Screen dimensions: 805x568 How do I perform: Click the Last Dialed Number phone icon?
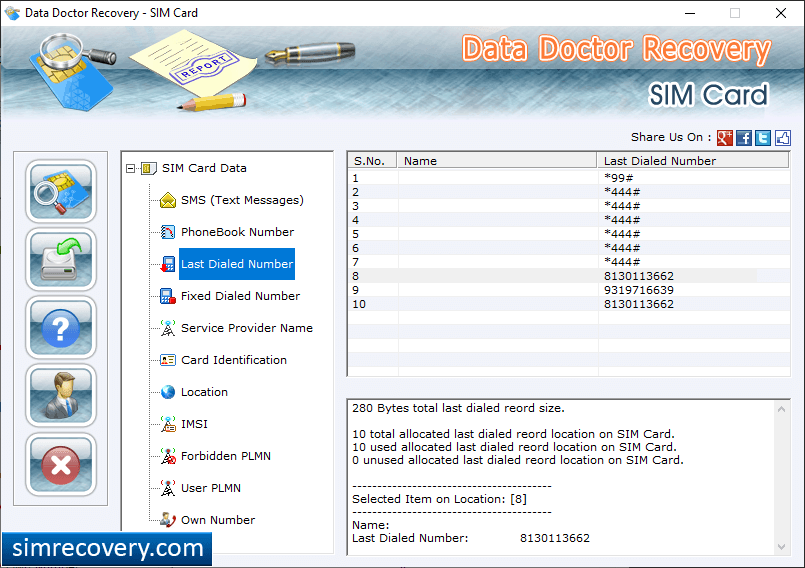[x=168, y=264]
